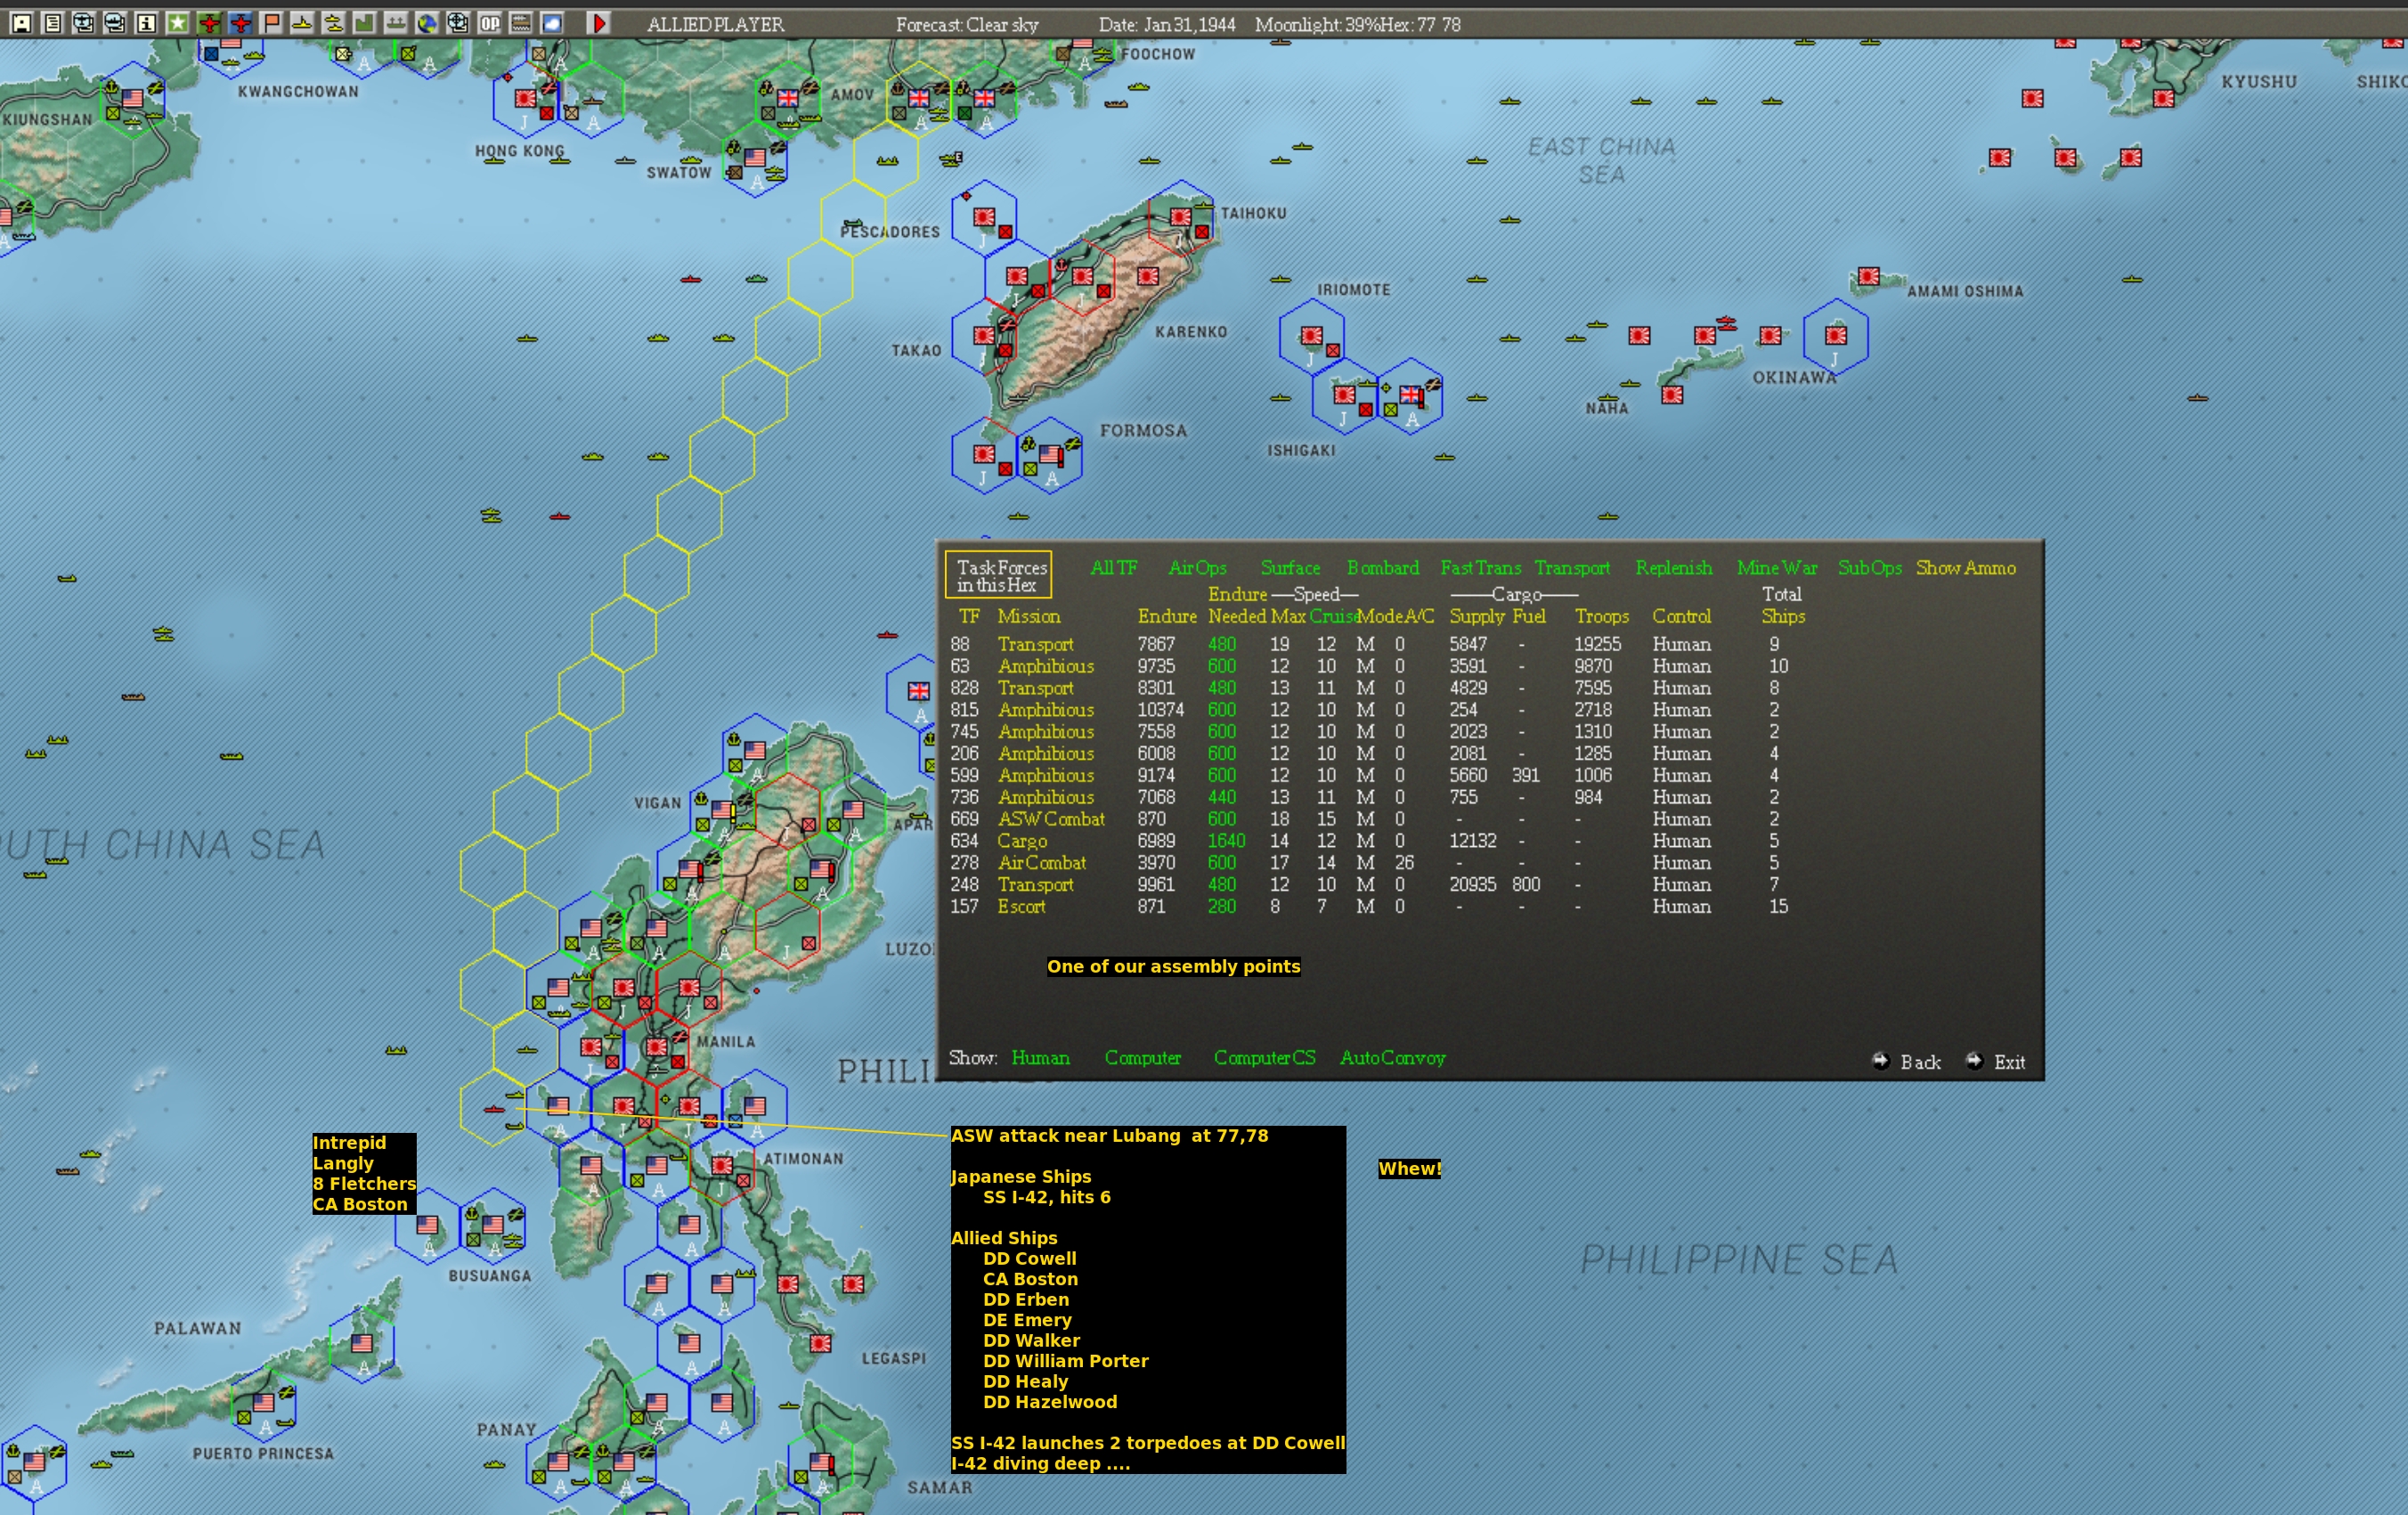Select TF 157 Escort row
The width and height of the screenshot is (2408, 1515).
coord(1021,907)
